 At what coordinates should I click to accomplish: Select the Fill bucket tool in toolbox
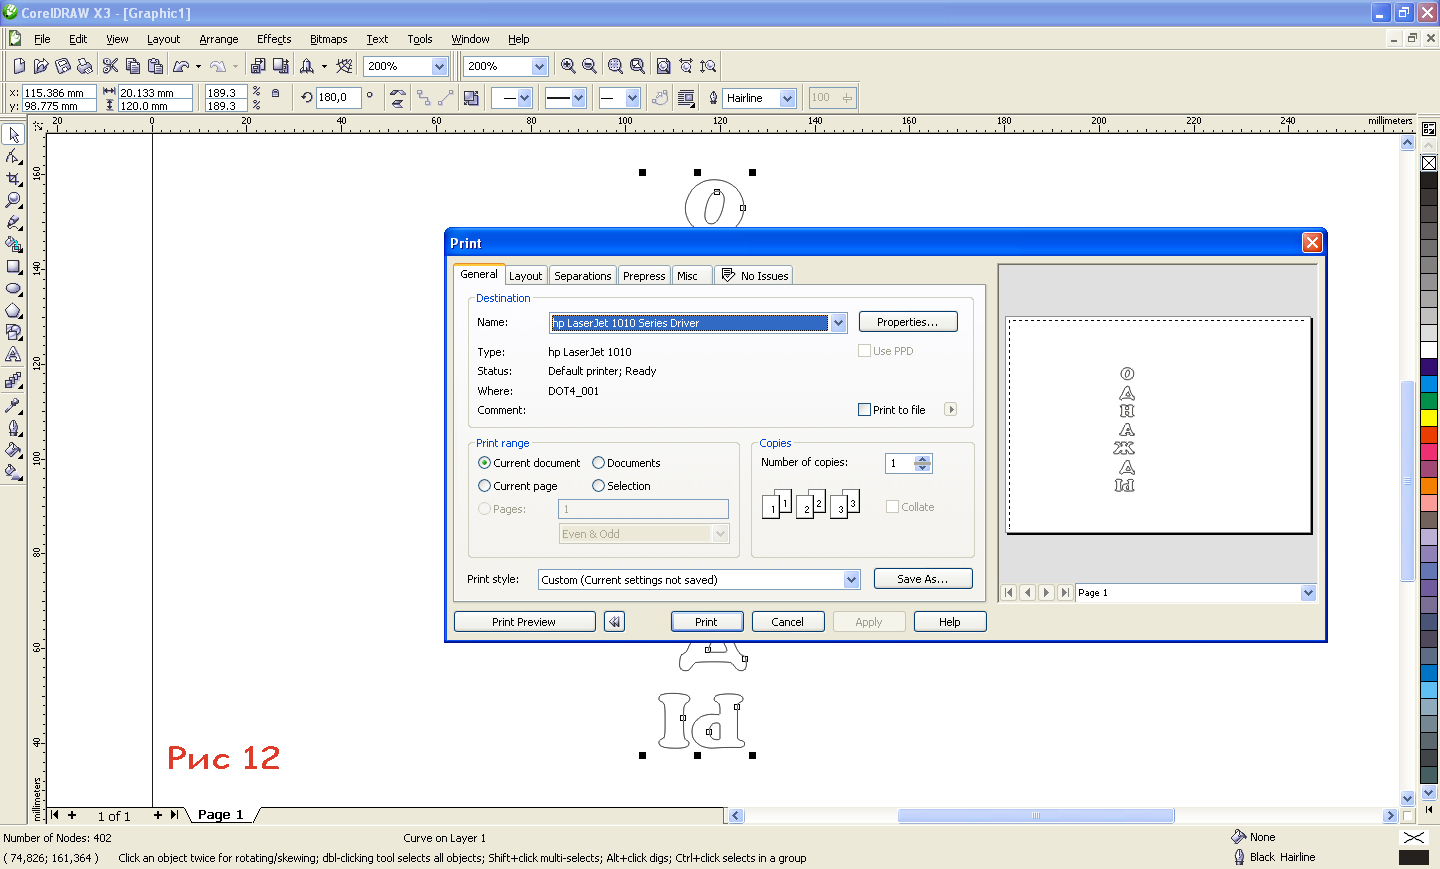13,450
